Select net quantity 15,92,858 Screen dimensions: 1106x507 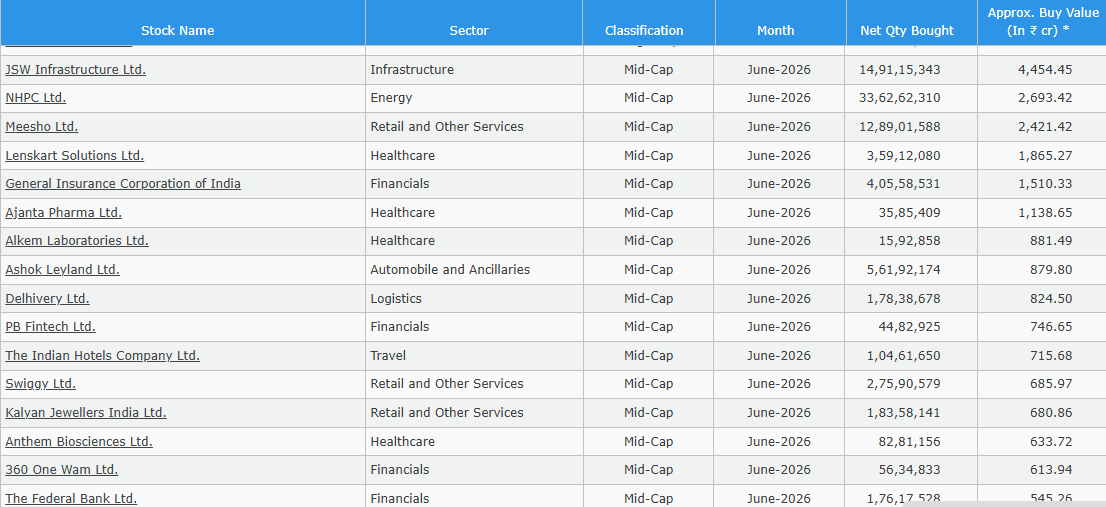pos(912,241)
